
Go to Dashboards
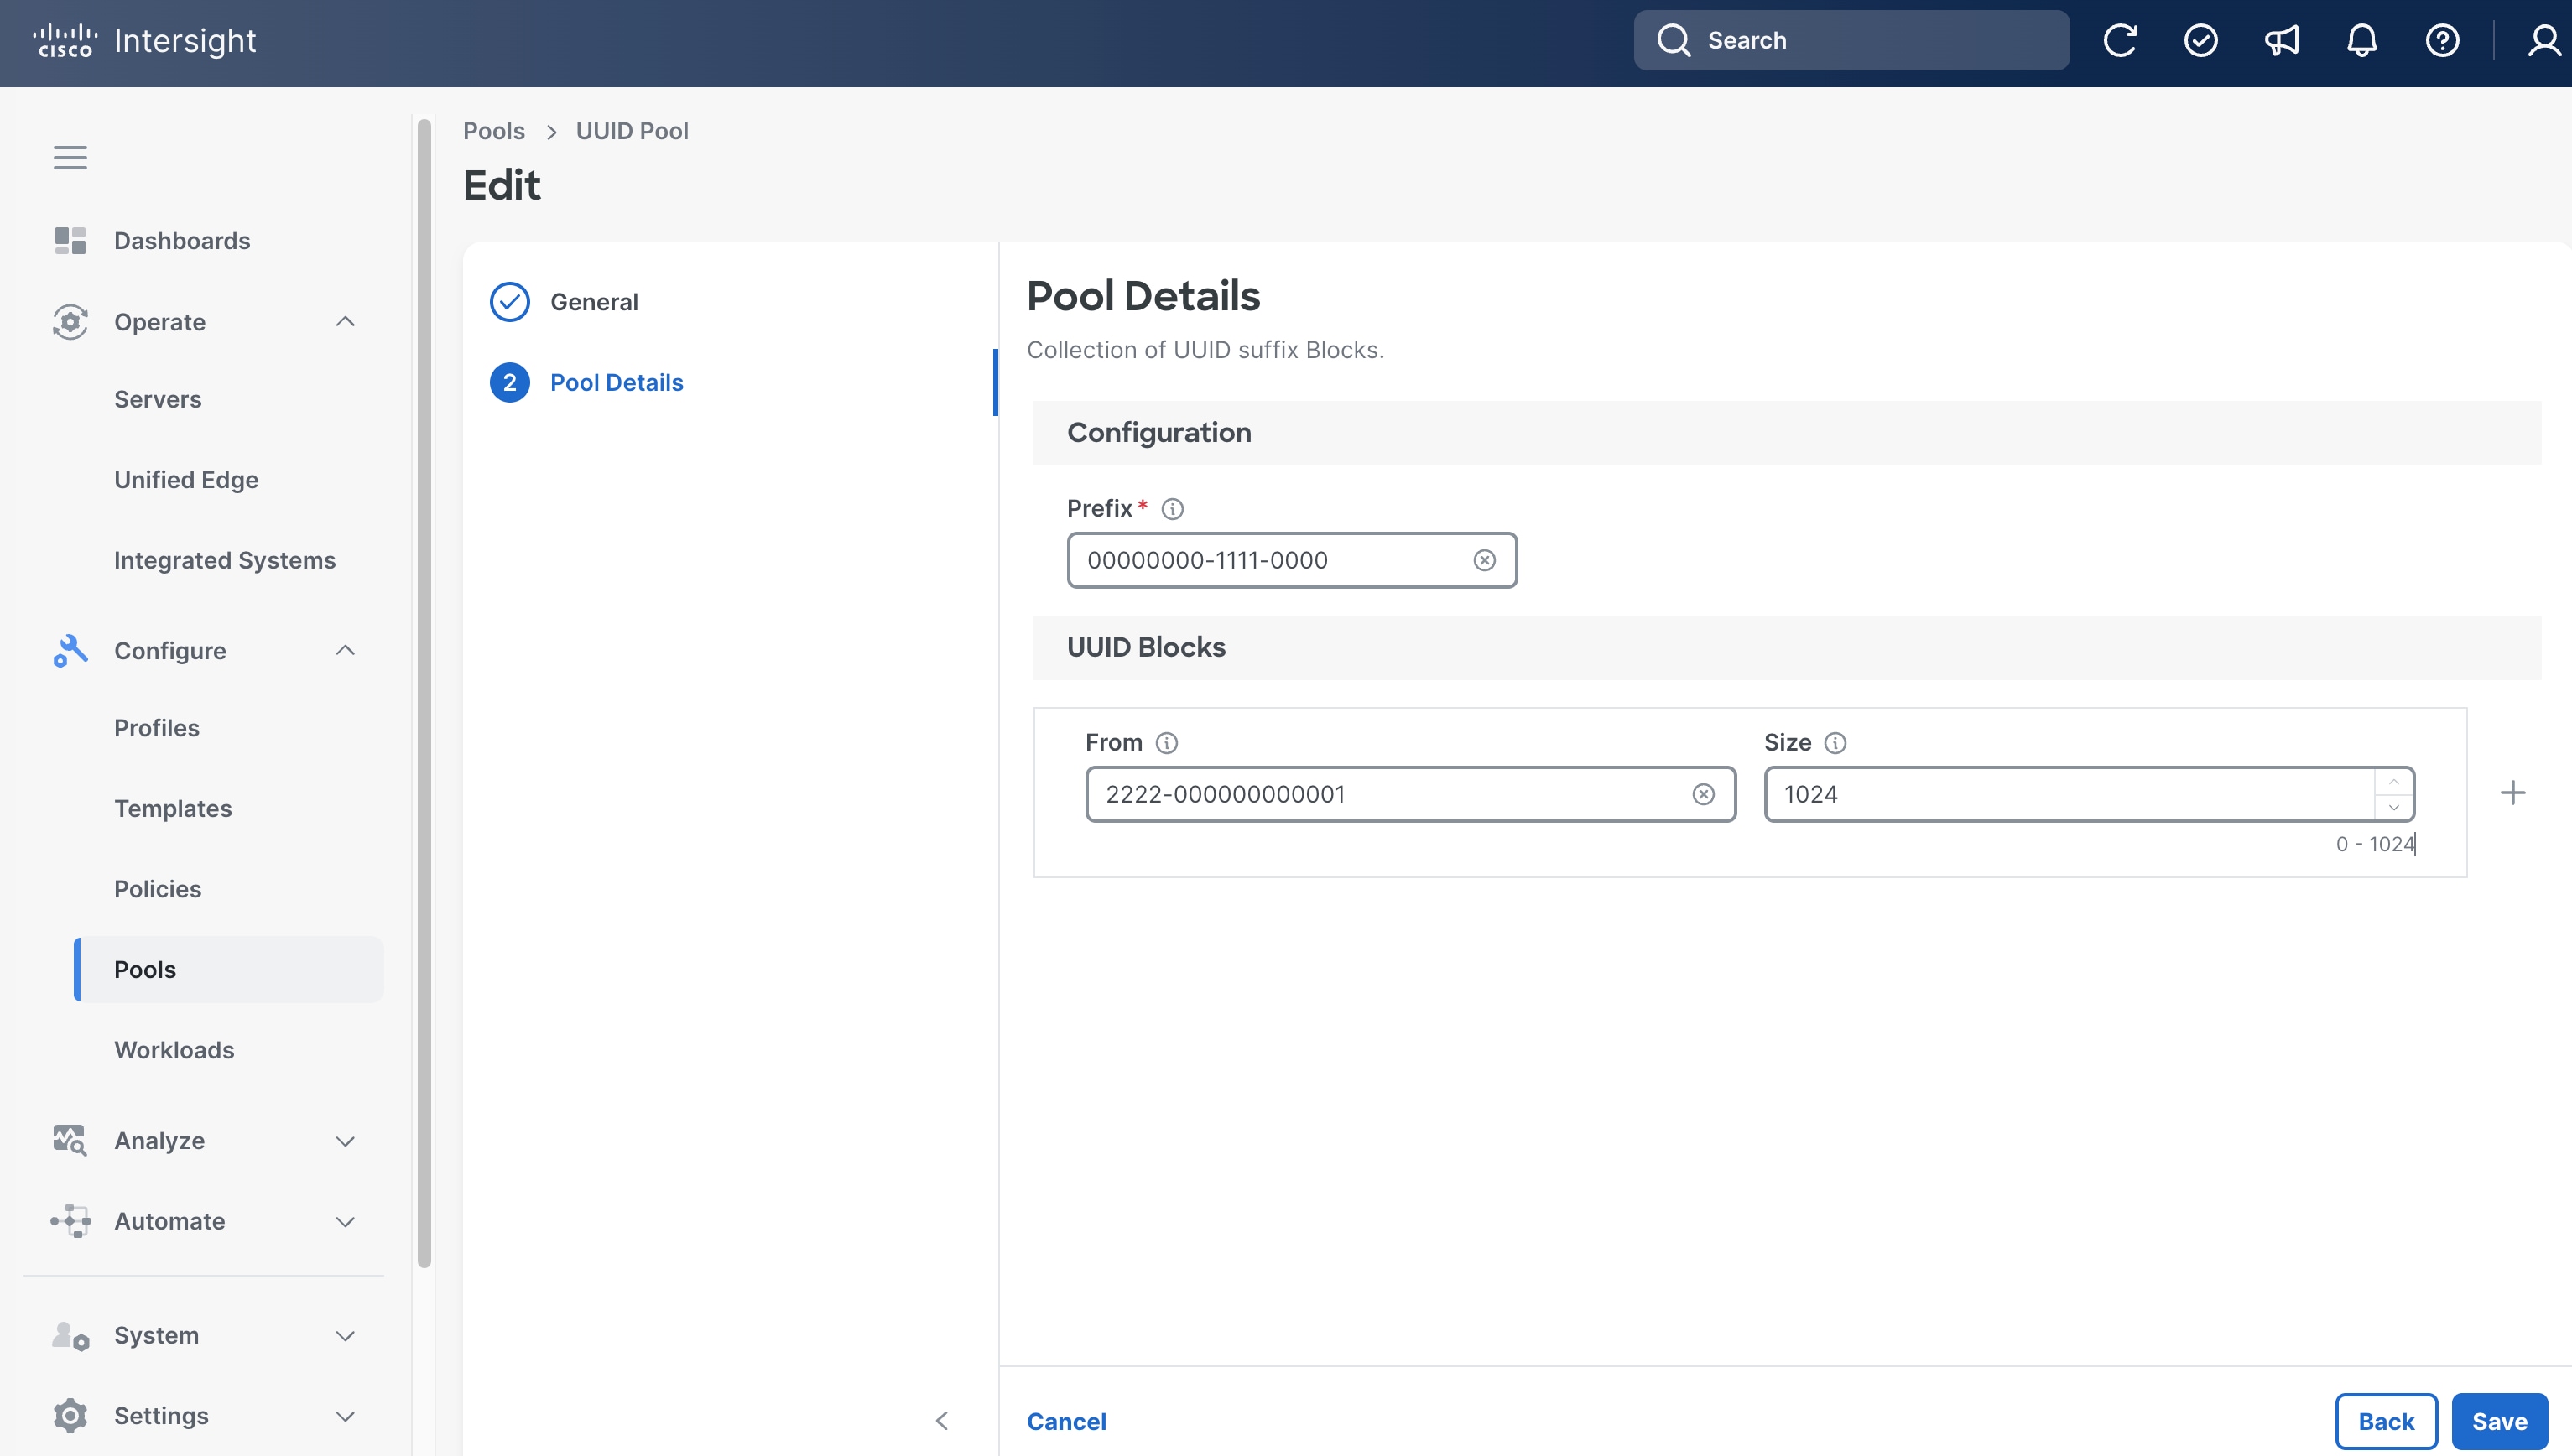point(182,240)
